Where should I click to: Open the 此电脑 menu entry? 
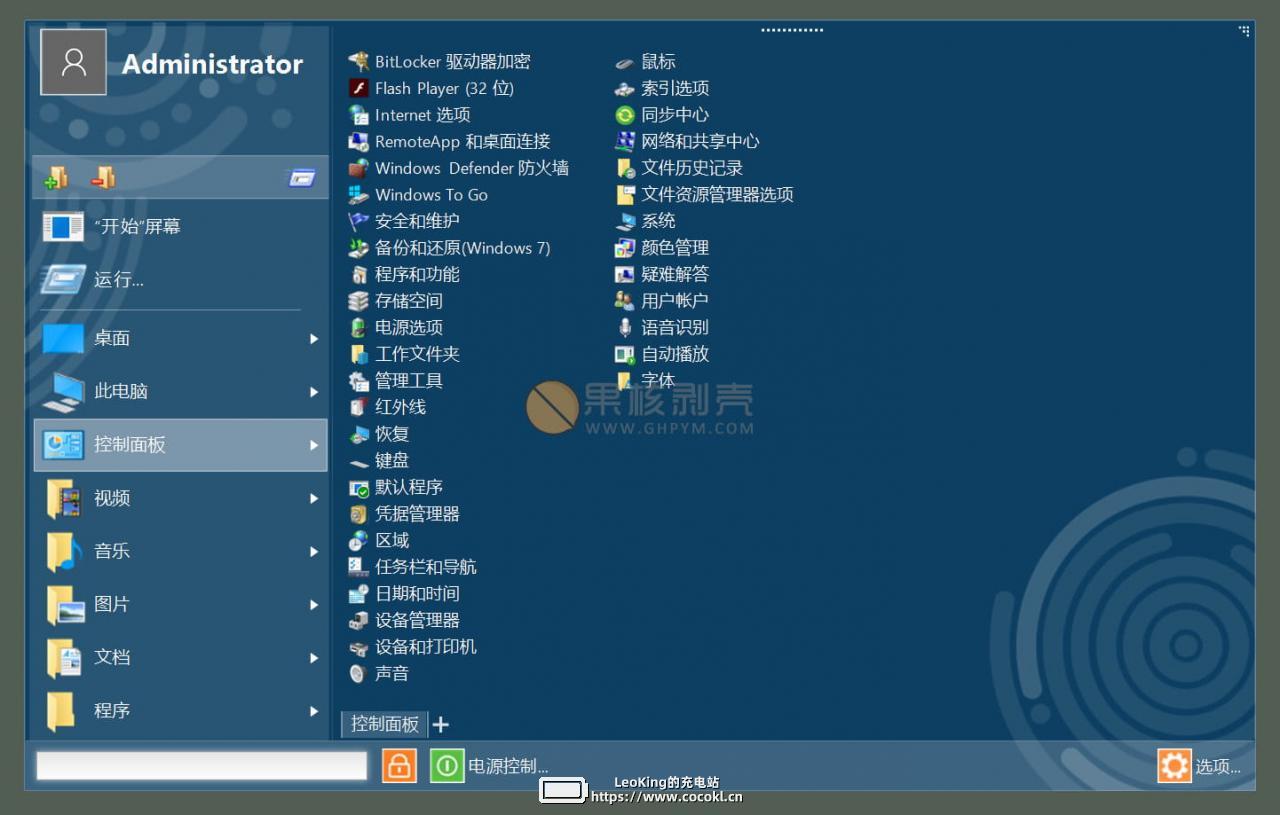click(180, 392)
